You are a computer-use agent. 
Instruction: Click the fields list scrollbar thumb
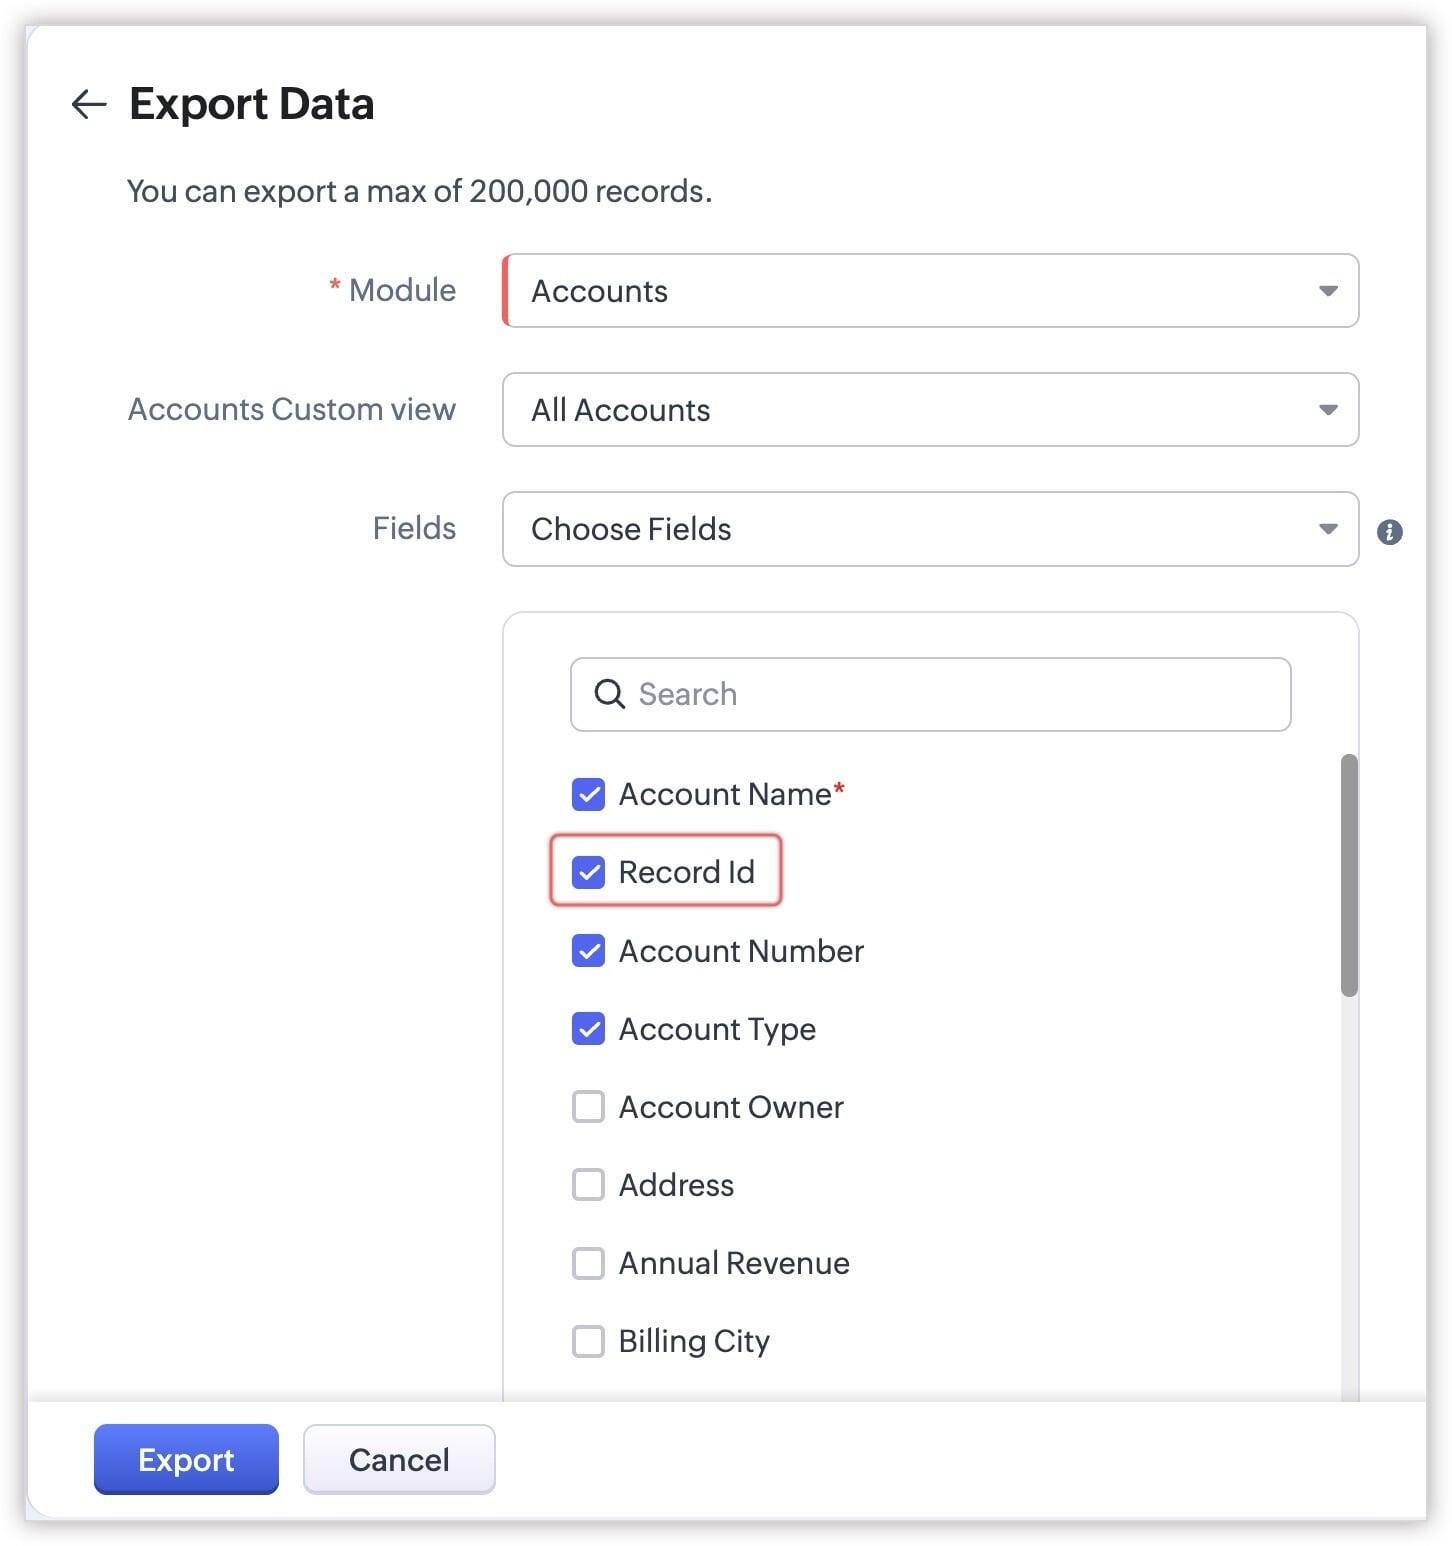pos(1349,875)
